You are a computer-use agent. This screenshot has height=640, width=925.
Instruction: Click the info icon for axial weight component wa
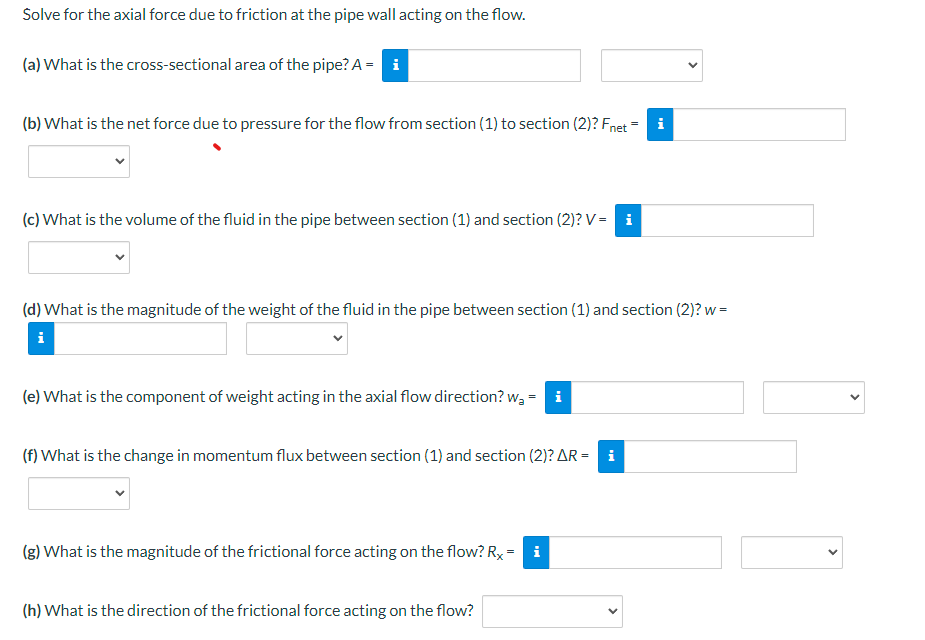(557, 397)
